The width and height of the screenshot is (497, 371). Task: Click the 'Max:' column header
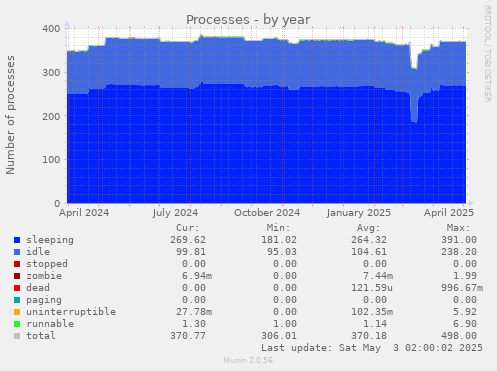458,228
